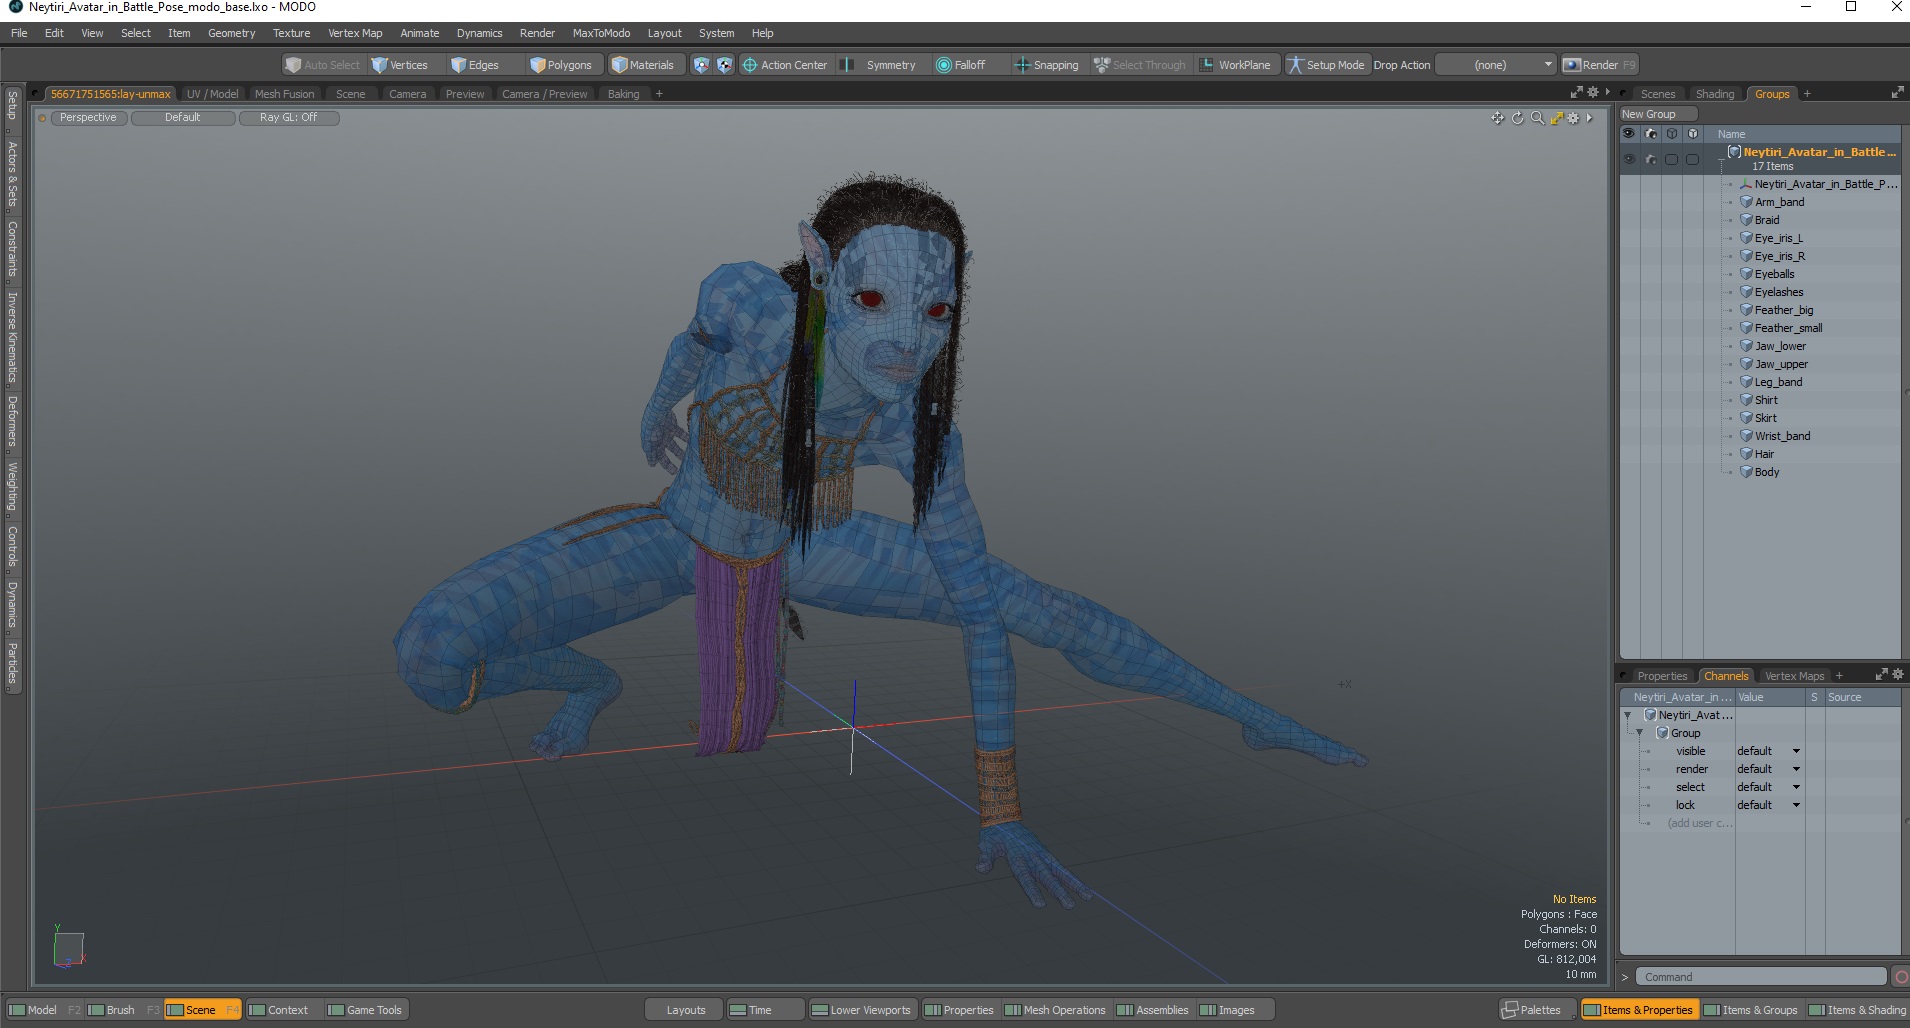This screenshot has height=1028, width=1910.
Task: Toggle the select checkbox for Neytiri group
Action: pos(1671,159)
